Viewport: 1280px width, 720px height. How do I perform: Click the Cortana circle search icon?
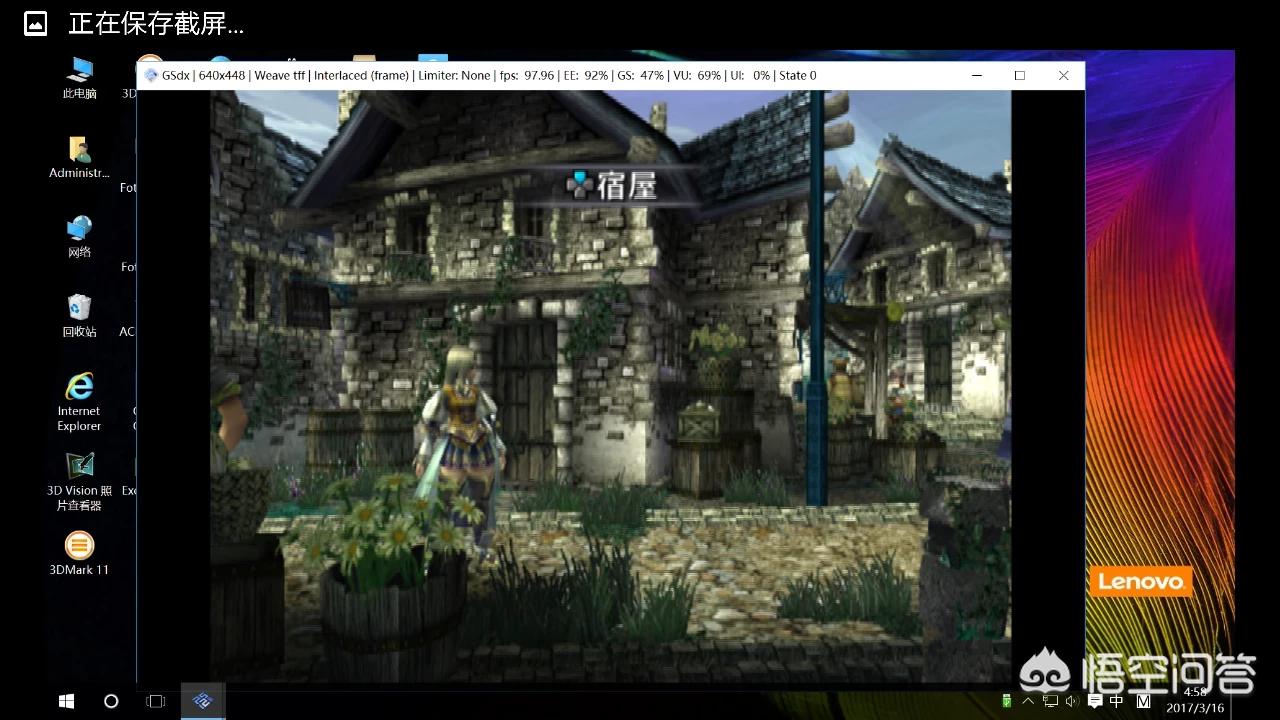(111, 701)
